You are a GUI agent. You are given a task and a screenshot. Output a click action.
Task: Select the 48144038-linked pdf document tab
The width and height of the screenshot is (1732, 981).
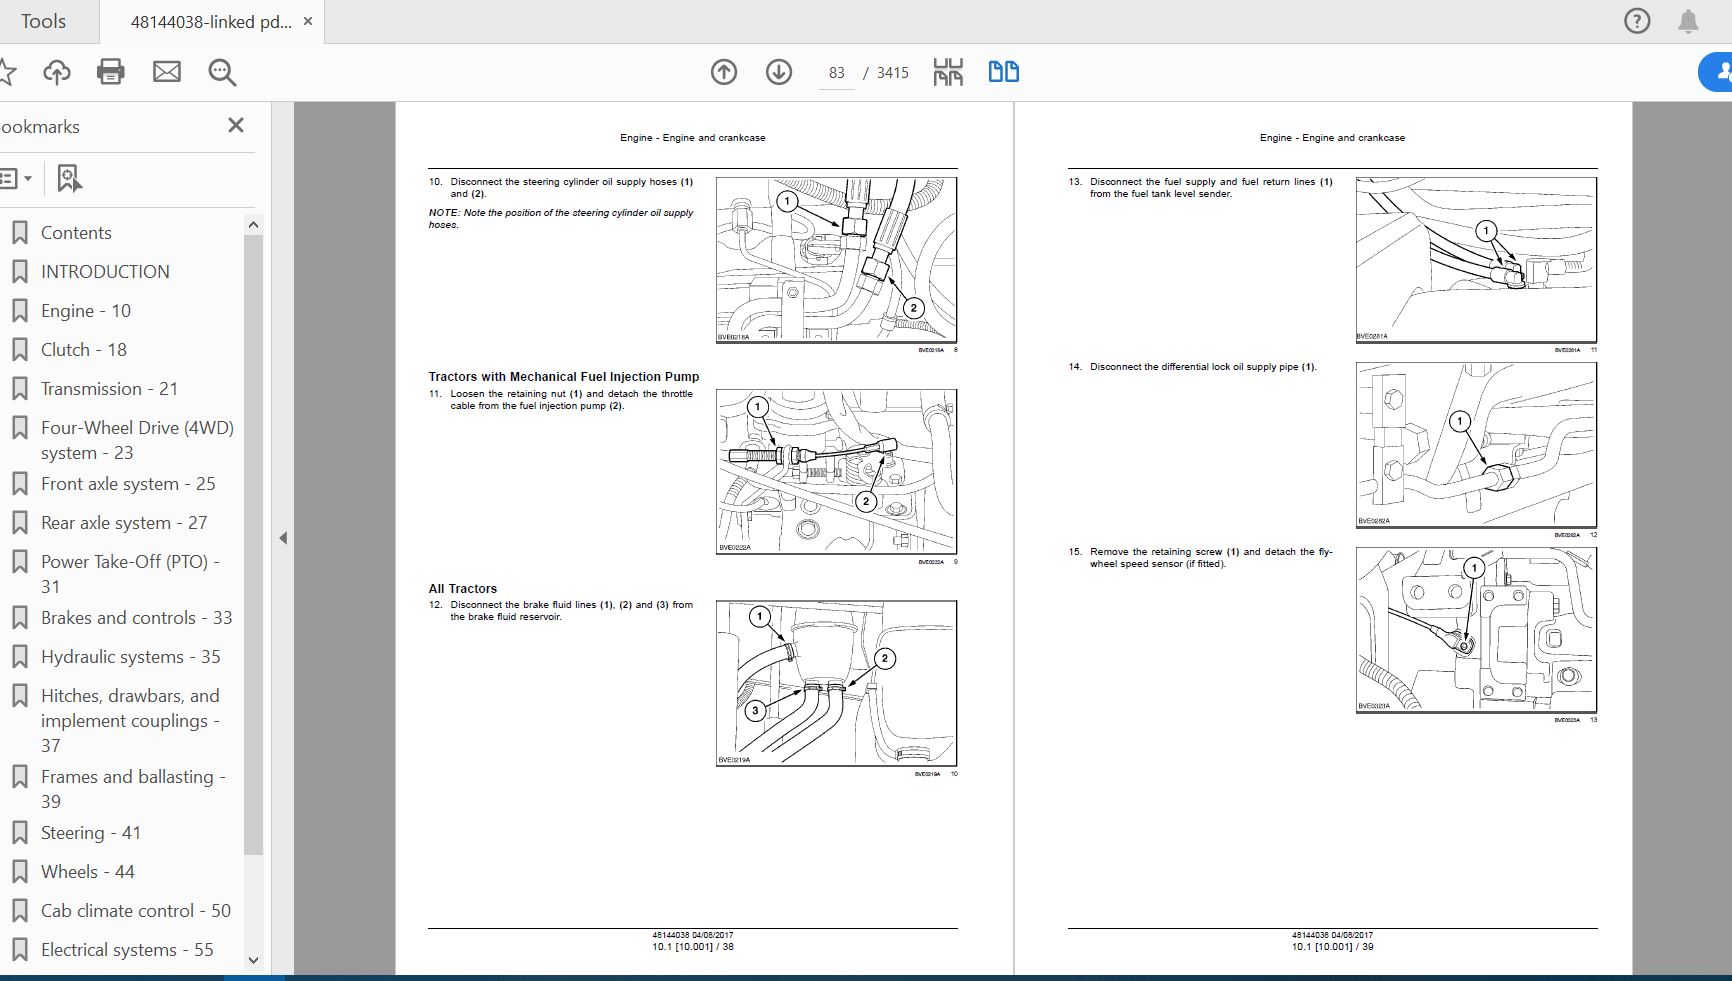click(x=211, y=22)
